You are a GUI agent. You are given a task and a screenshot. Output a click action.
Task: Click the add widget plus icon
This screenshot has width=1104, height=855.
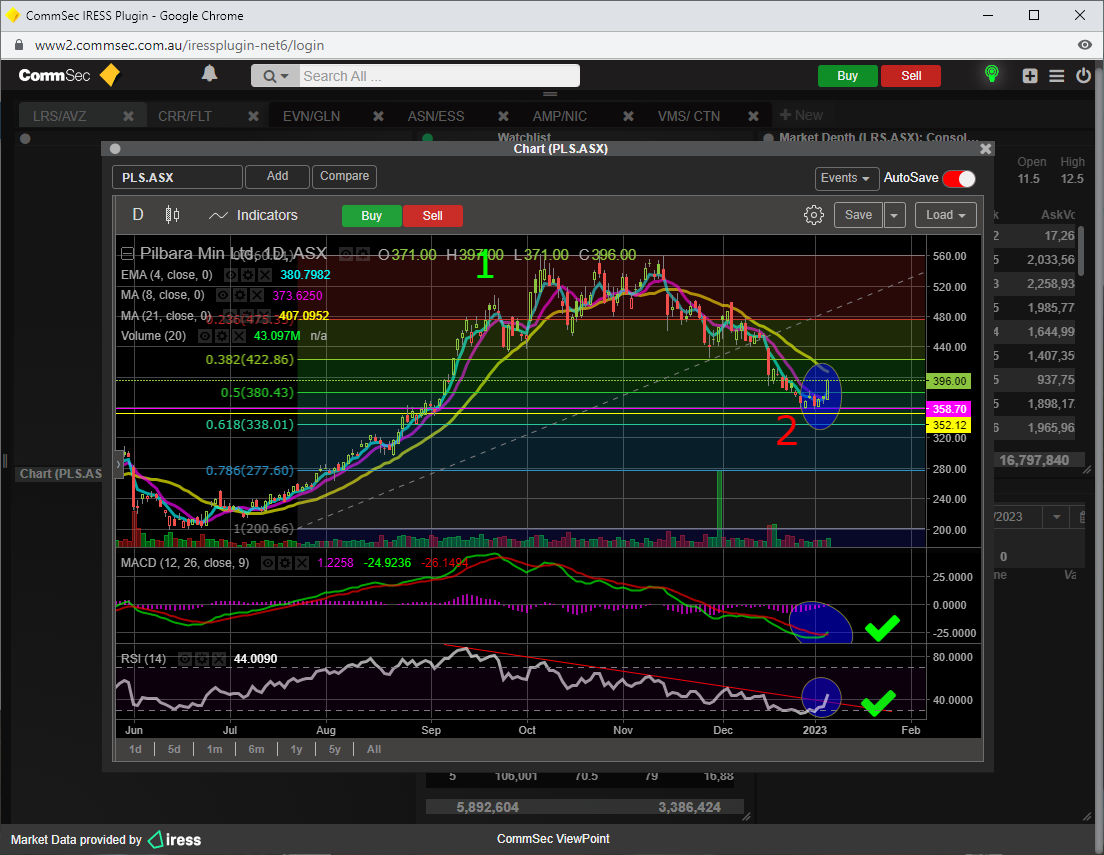click(x=1030, y=76)
